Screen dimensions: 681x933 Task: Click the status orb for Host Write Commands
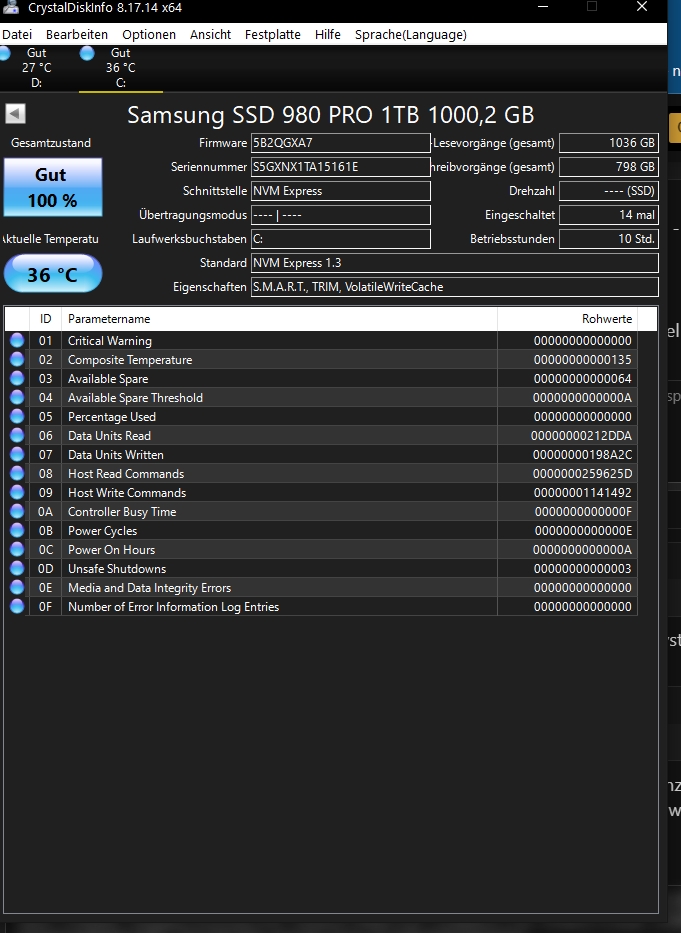point(17,493)
